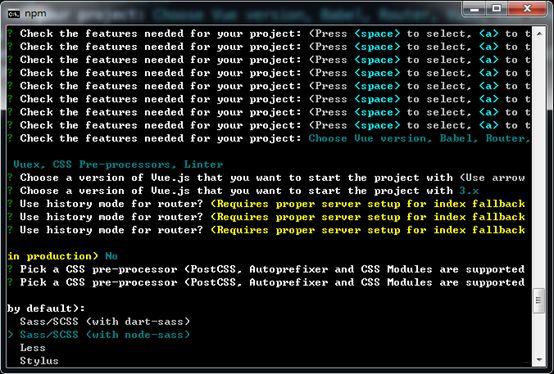The image size is (554, 374).
Task: Choose the Less pre-processor option
Action: (x=33, y=348)
